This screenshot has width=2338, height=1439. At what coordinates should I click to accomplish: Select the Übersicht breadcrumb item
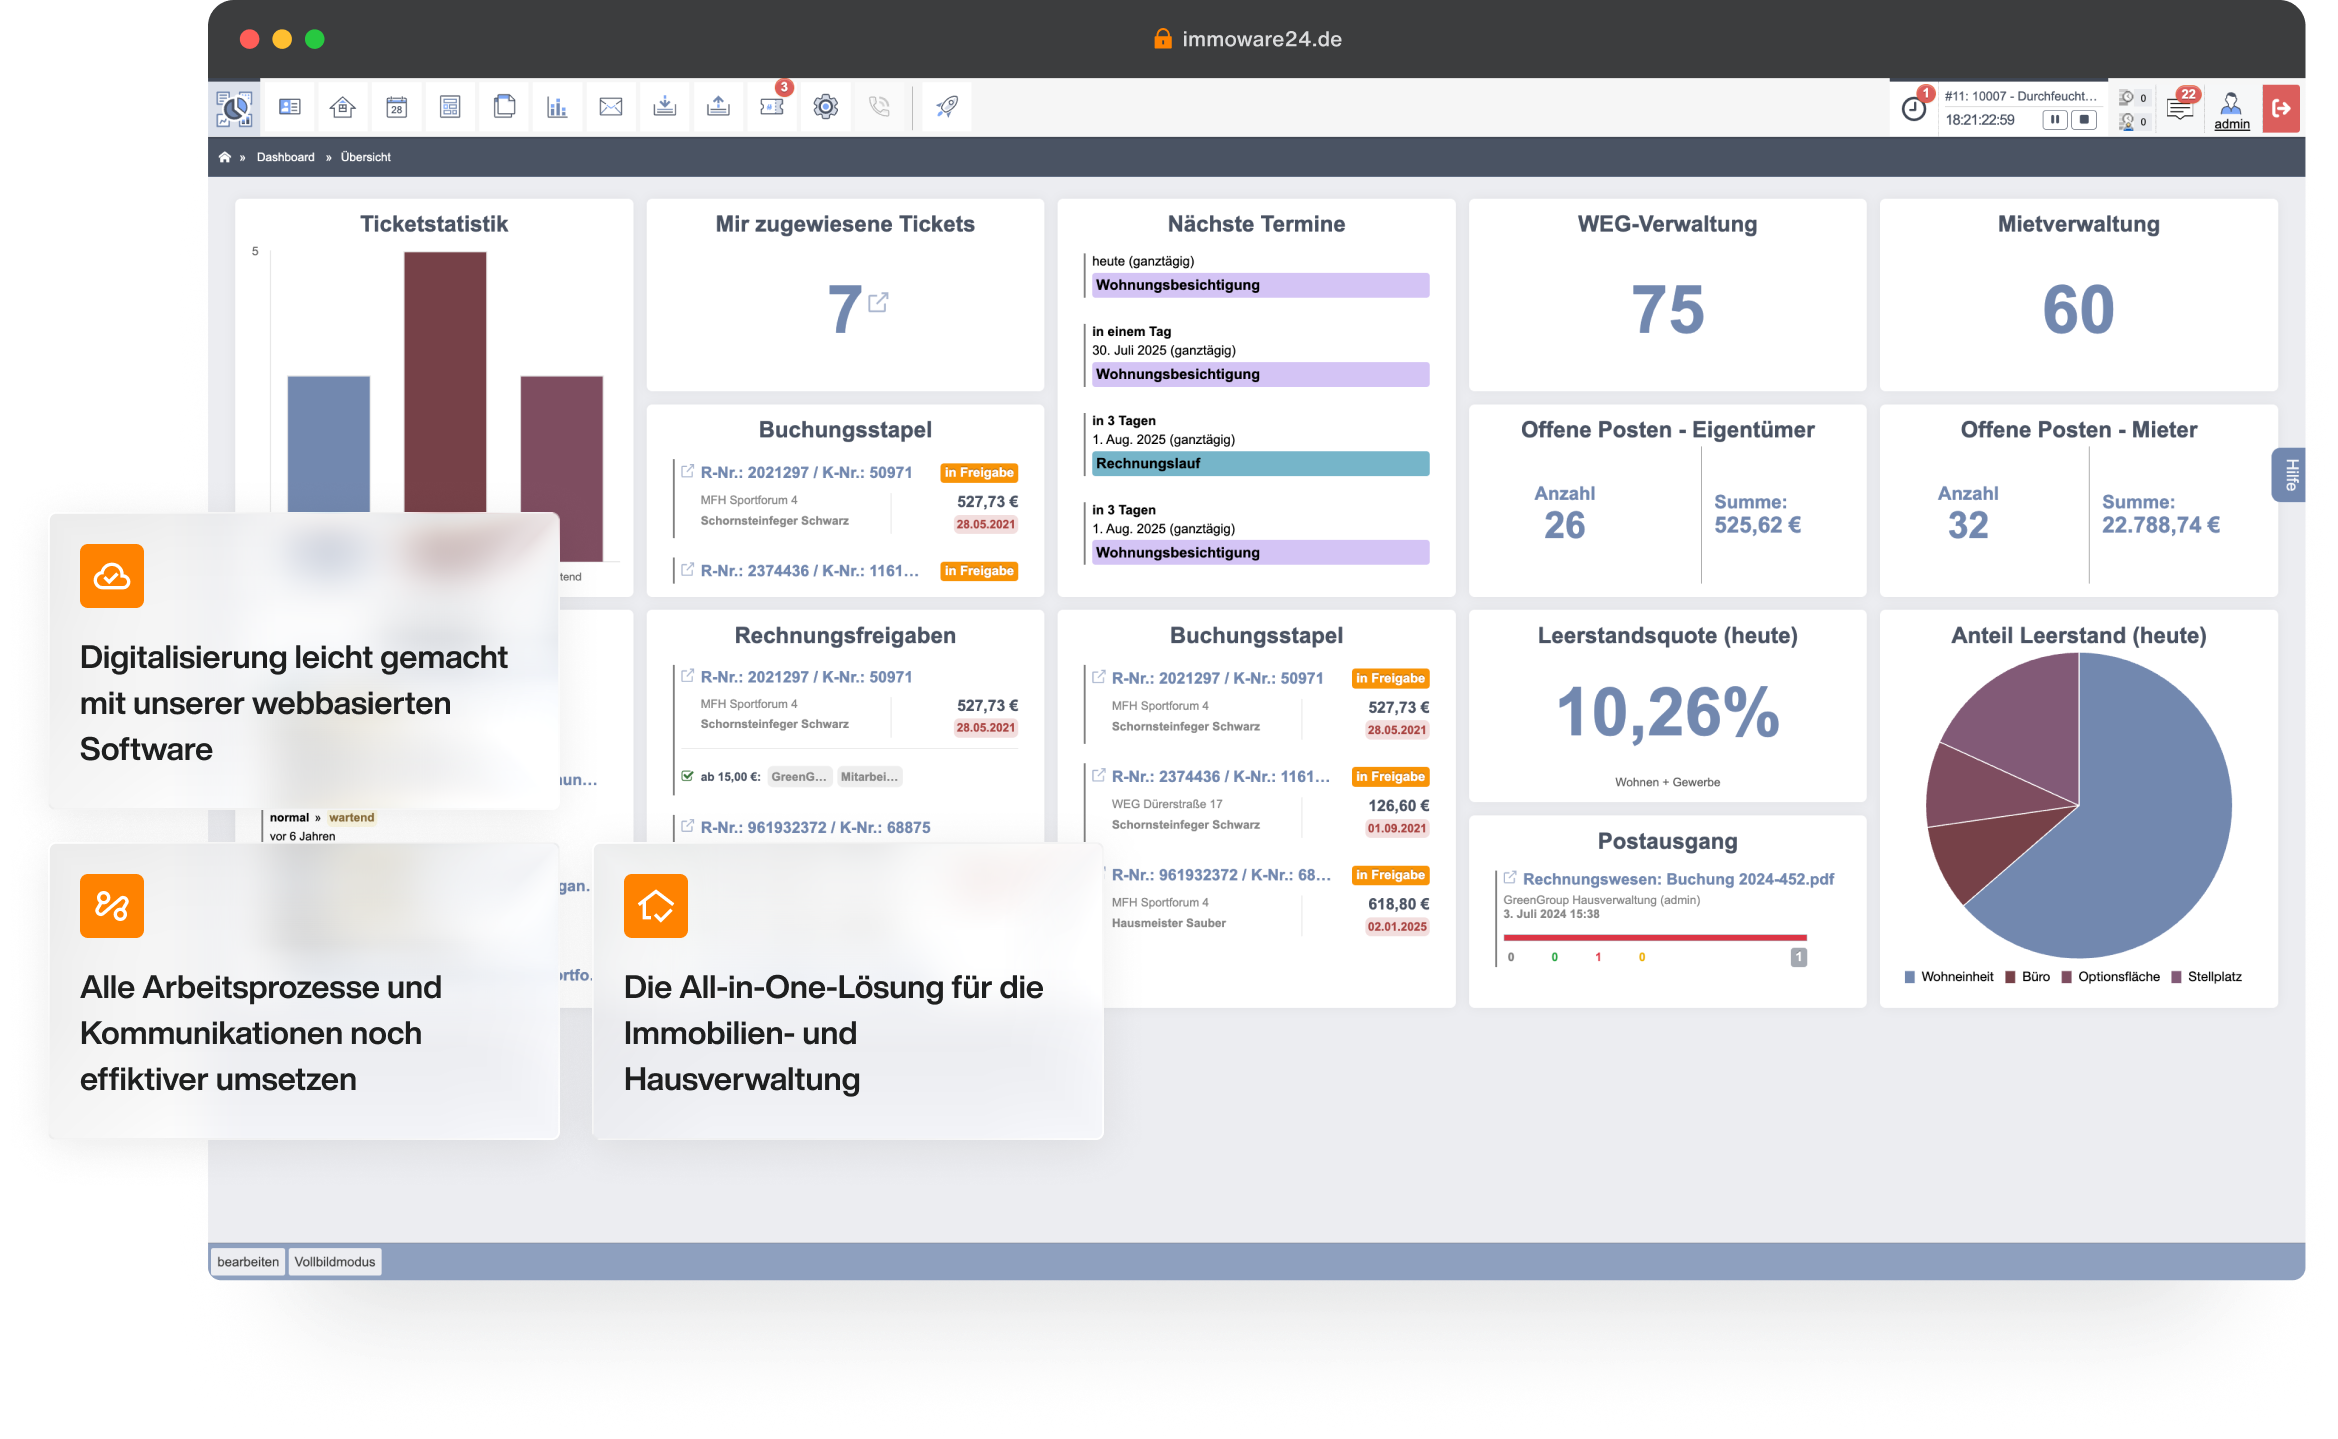pyautogui.click(x=365, y=157)
